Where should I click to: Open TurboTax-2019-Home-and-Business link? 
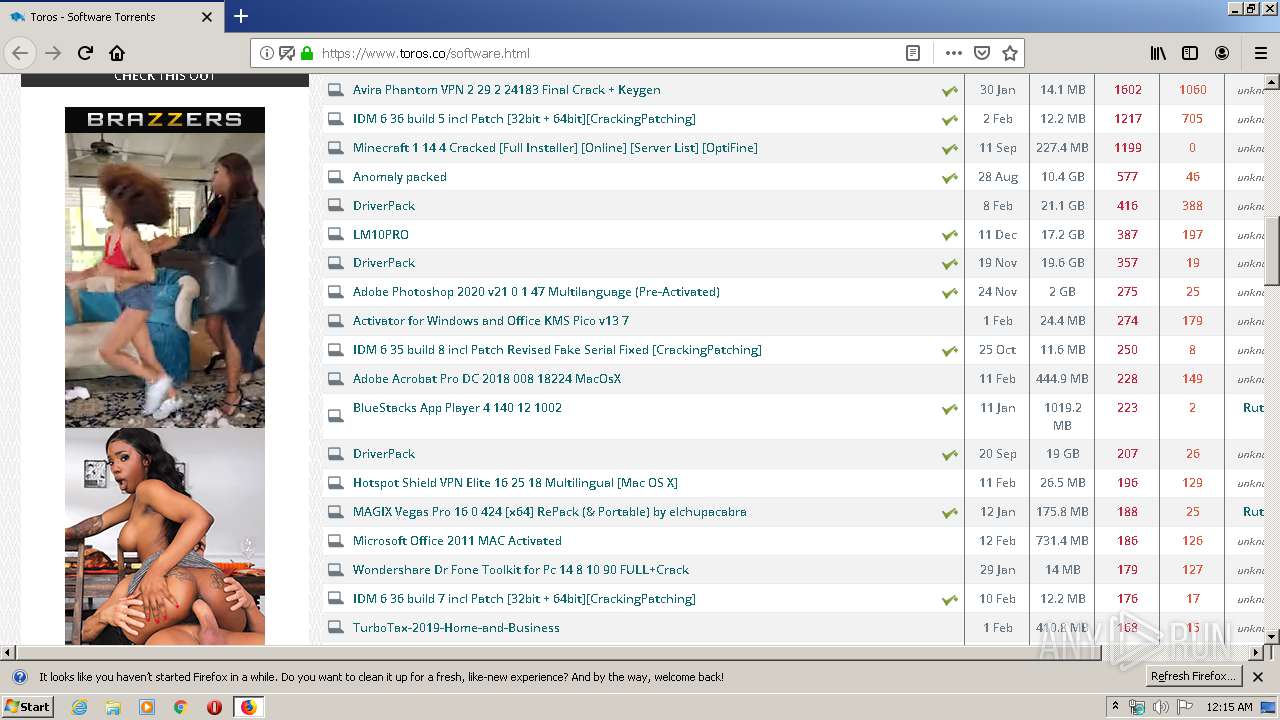(456, 628)
